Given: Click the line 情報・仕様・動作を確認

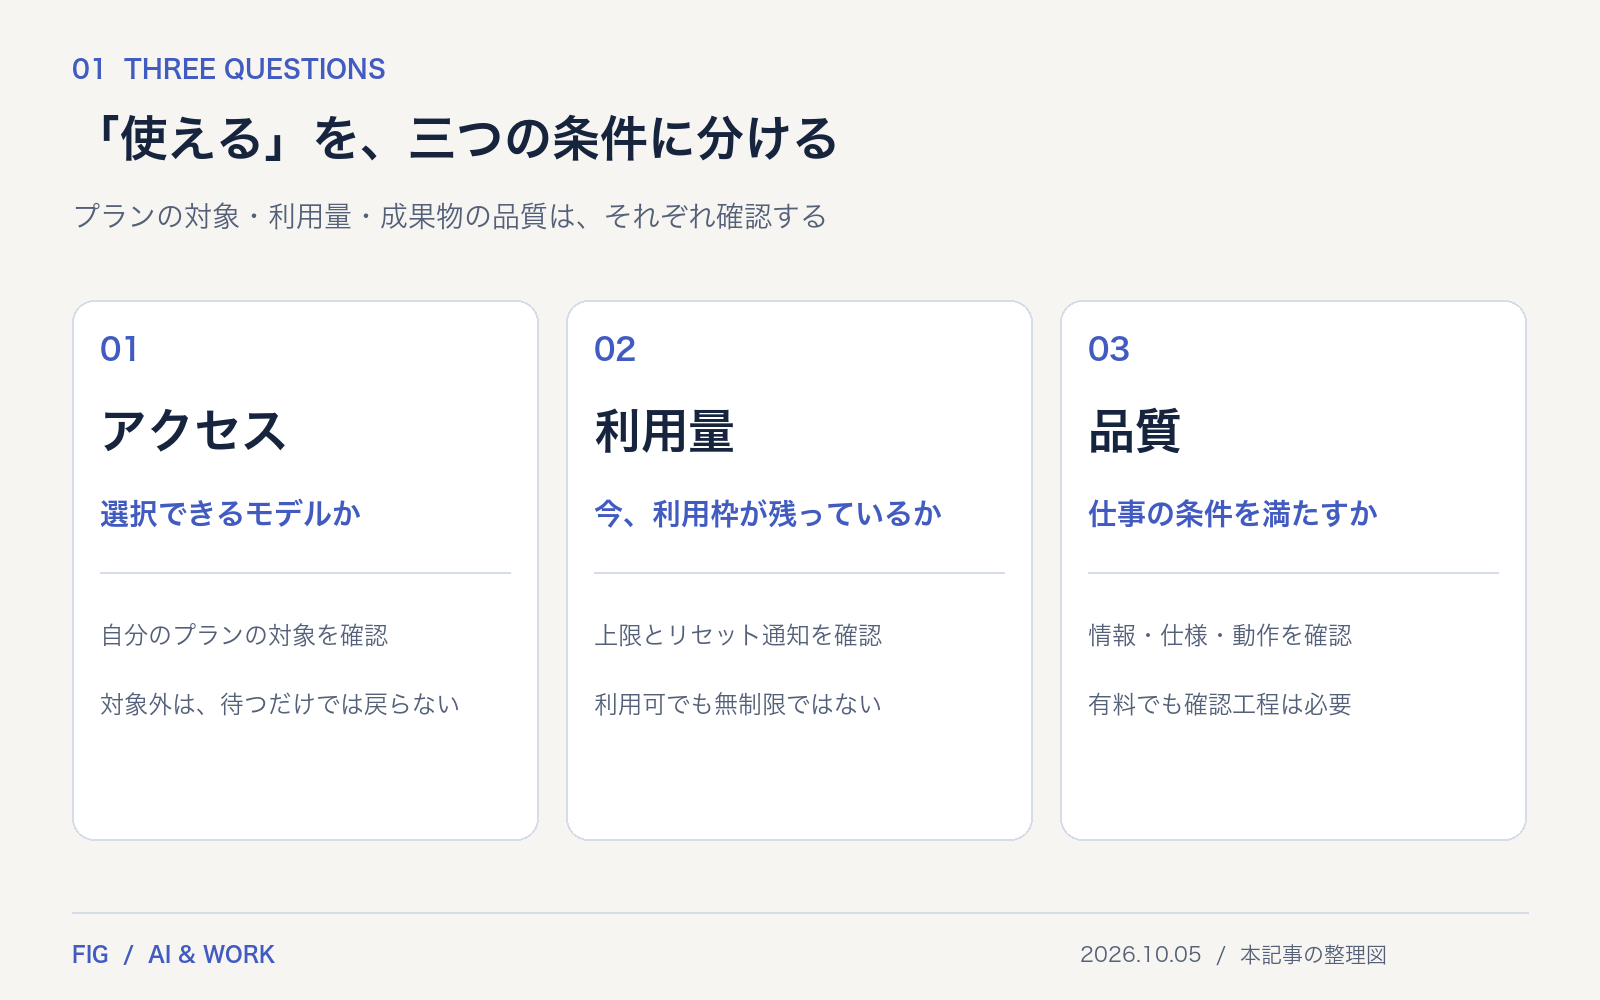Looking at the screenshot, I should pos(1220,635).
